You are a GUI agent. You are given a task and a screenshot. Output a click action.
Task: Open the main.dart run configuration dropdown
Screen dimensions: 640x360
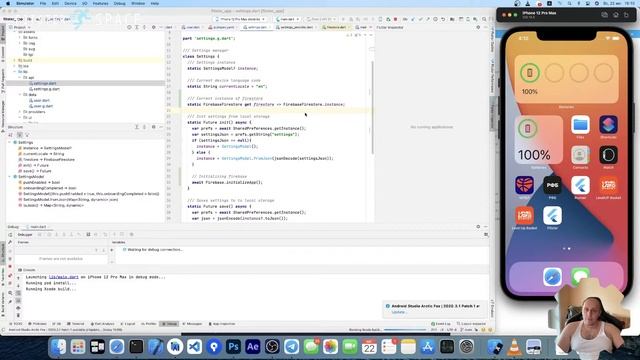[287, 19]
